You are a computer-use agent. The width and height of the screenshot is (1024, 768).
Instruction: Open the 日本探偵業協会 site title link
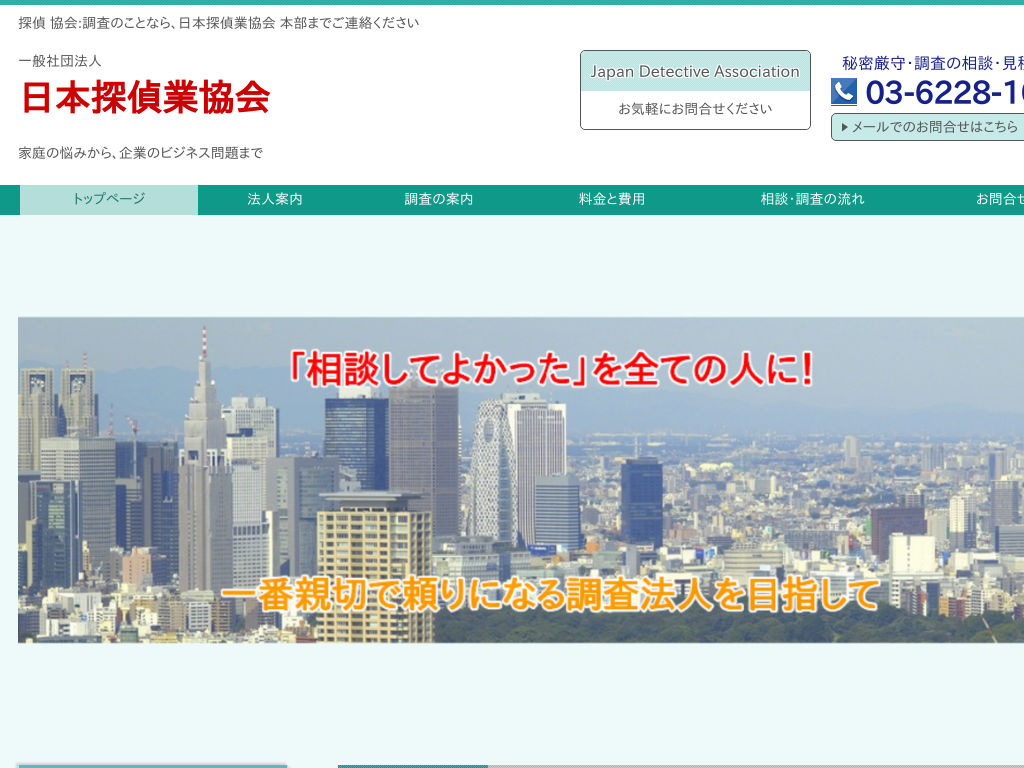coord(146,97)
